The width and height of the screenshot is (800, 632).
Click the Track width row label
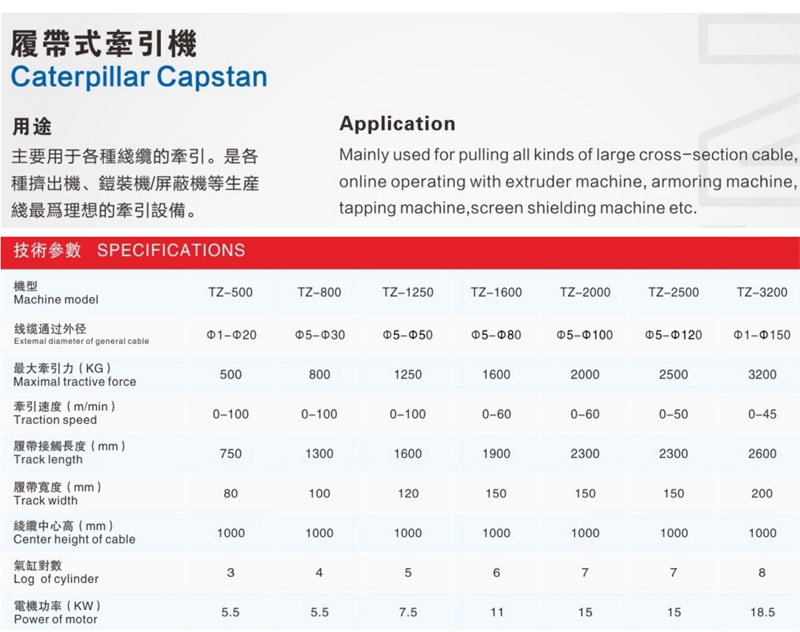click(45, 500)
